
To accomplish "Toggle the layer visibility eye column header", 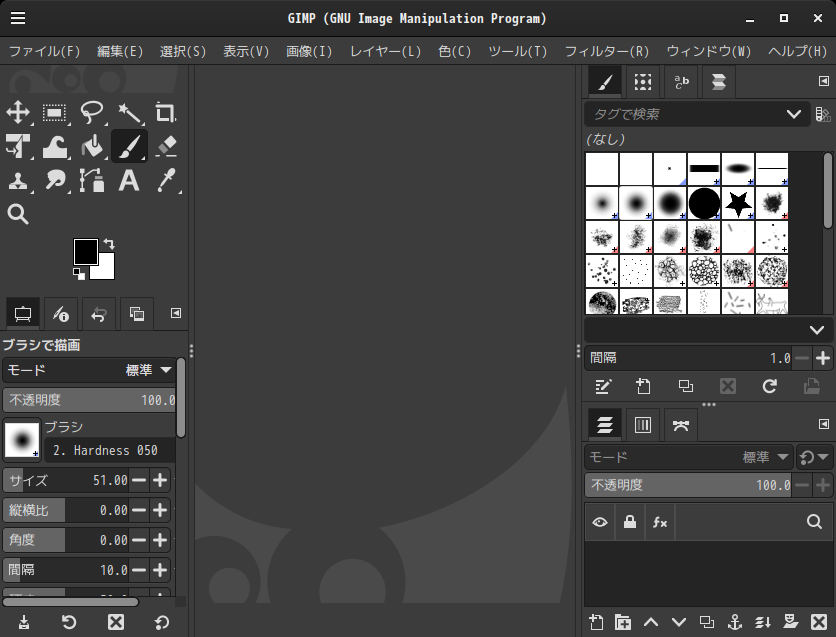I will 599,522.
